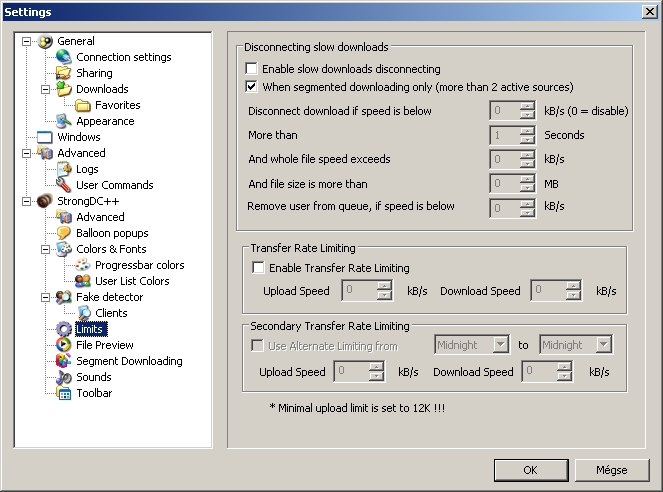
Task: Enable slow downloads disconnecting checkbox
Action: pos(252,69)
